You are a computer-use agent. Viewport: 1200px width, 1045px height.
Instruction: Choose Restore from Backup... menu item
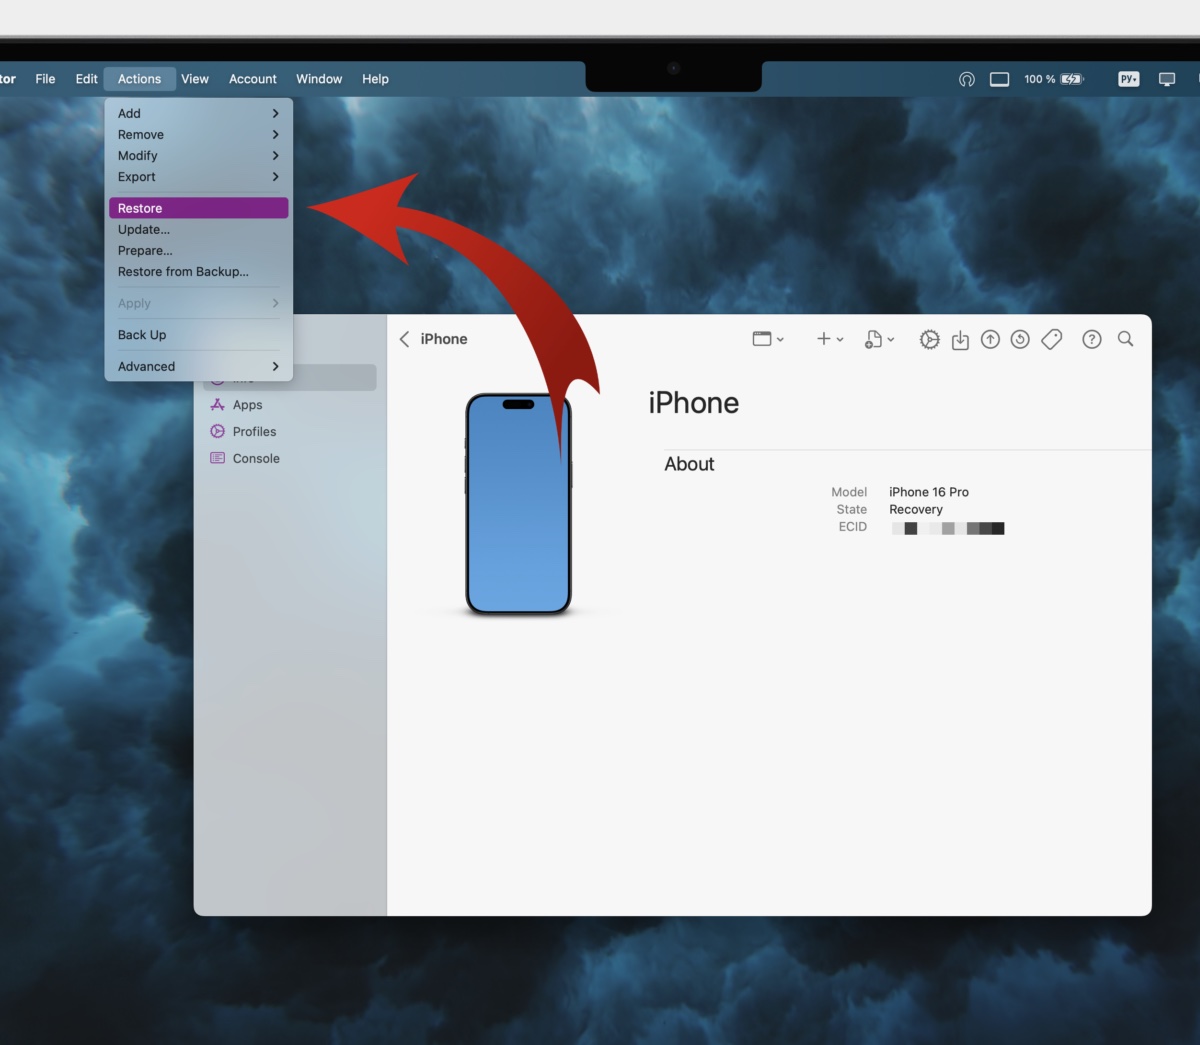(x=198, y=272)
